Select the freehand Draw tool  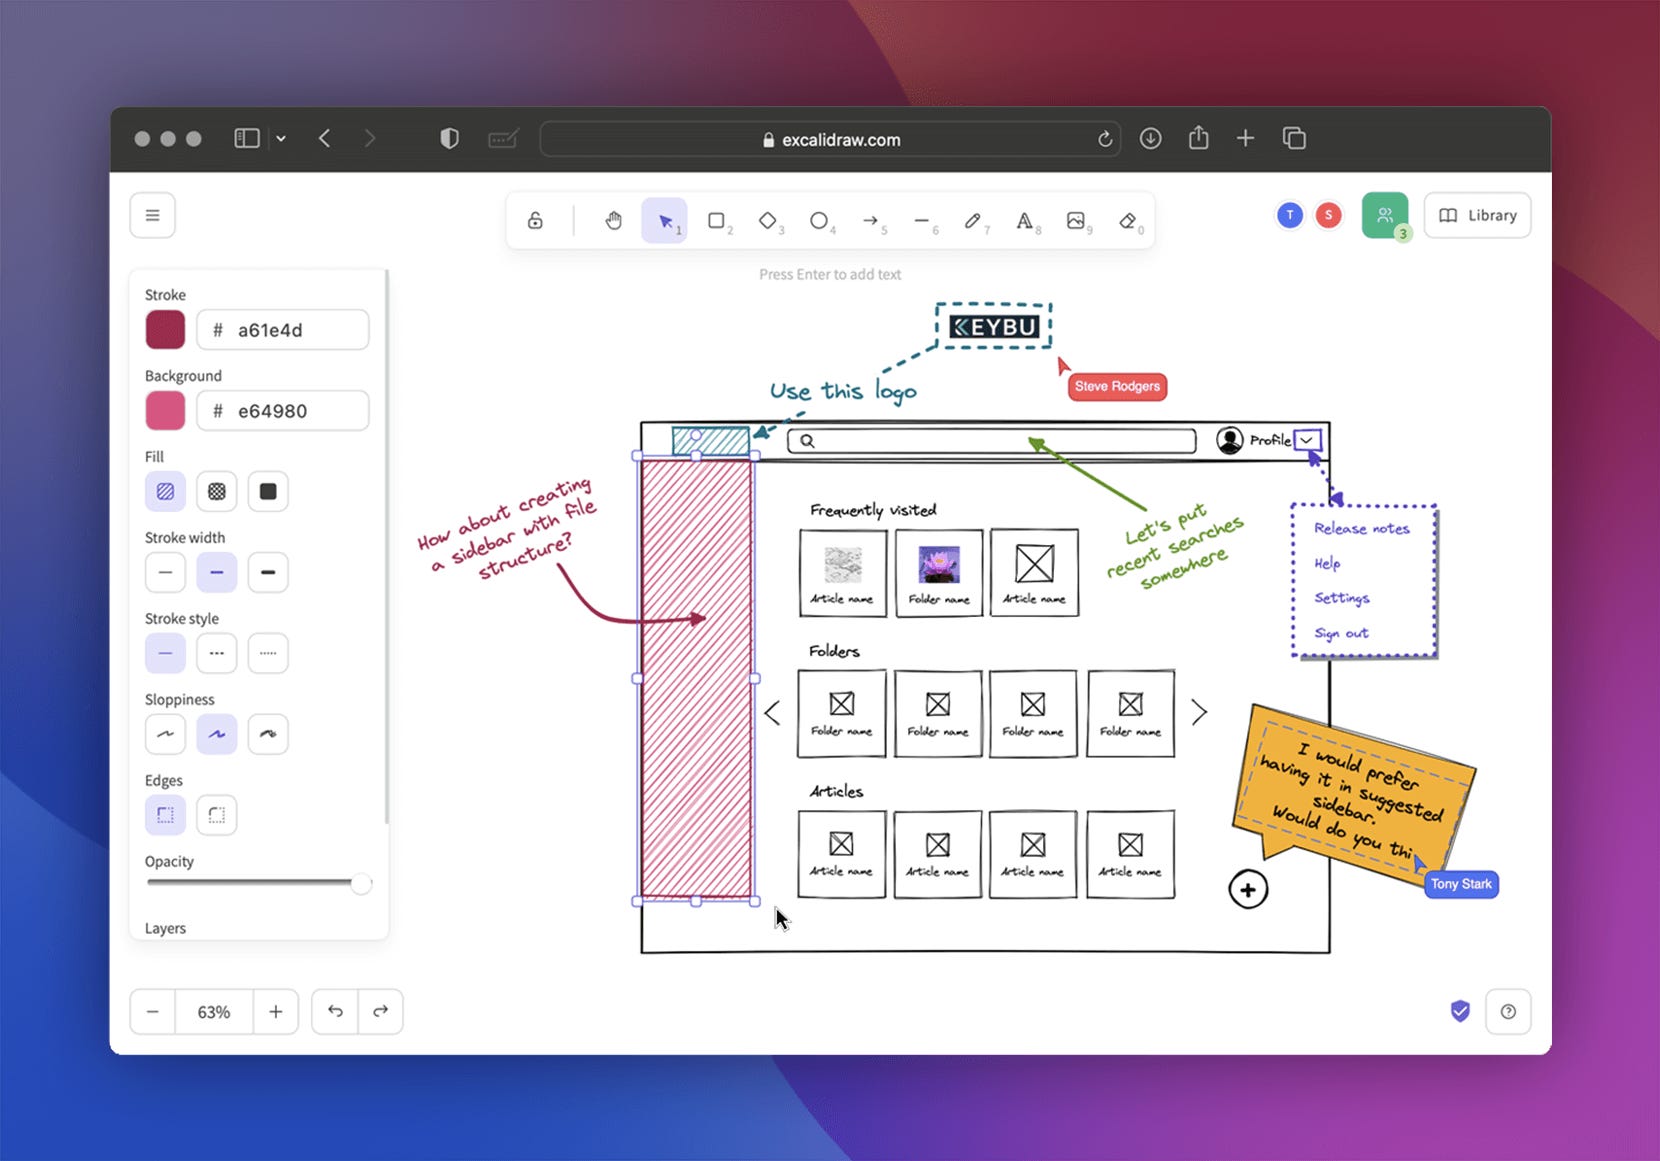975,220
